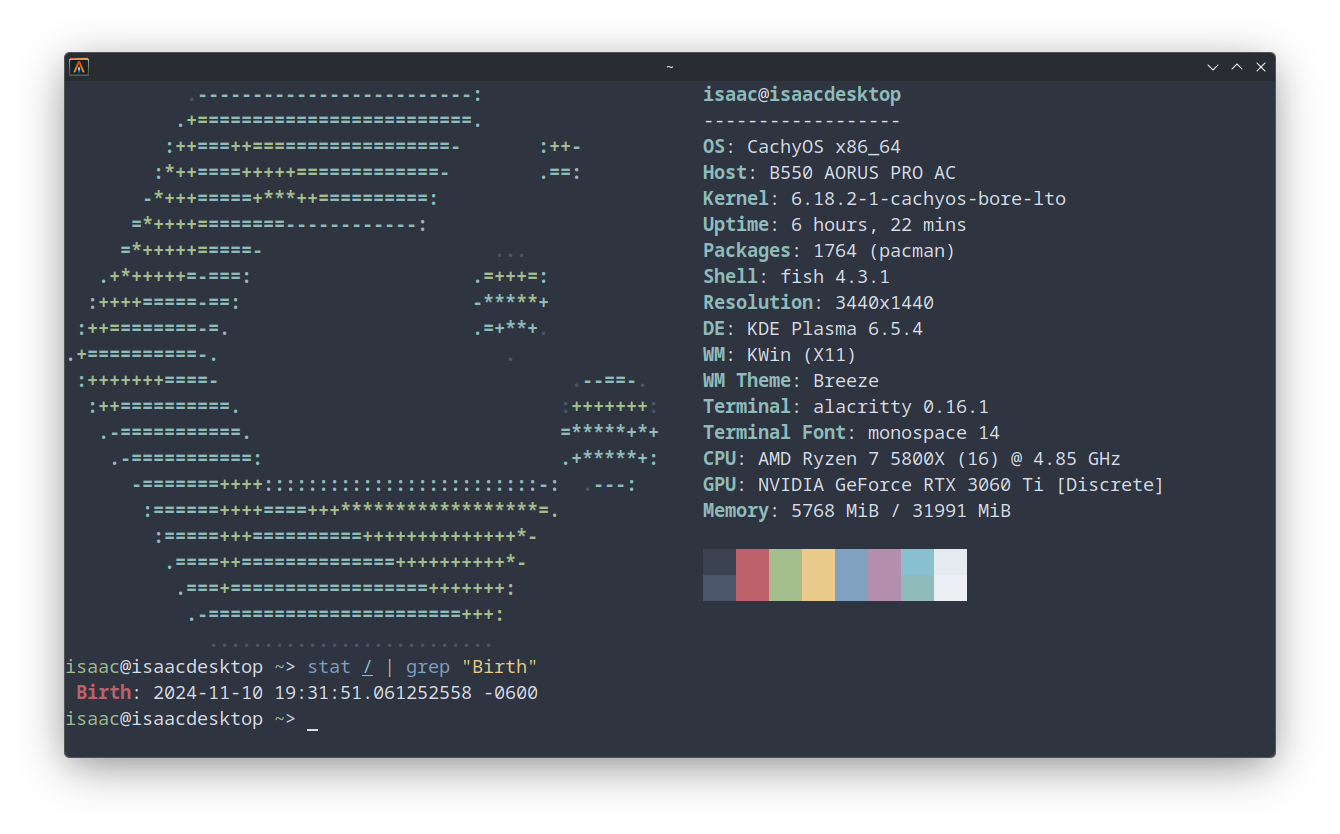Screen dimensions: 1340x834
Task: Click the "Packages" label
Action: pyautogui.click(x=747, y=251)
